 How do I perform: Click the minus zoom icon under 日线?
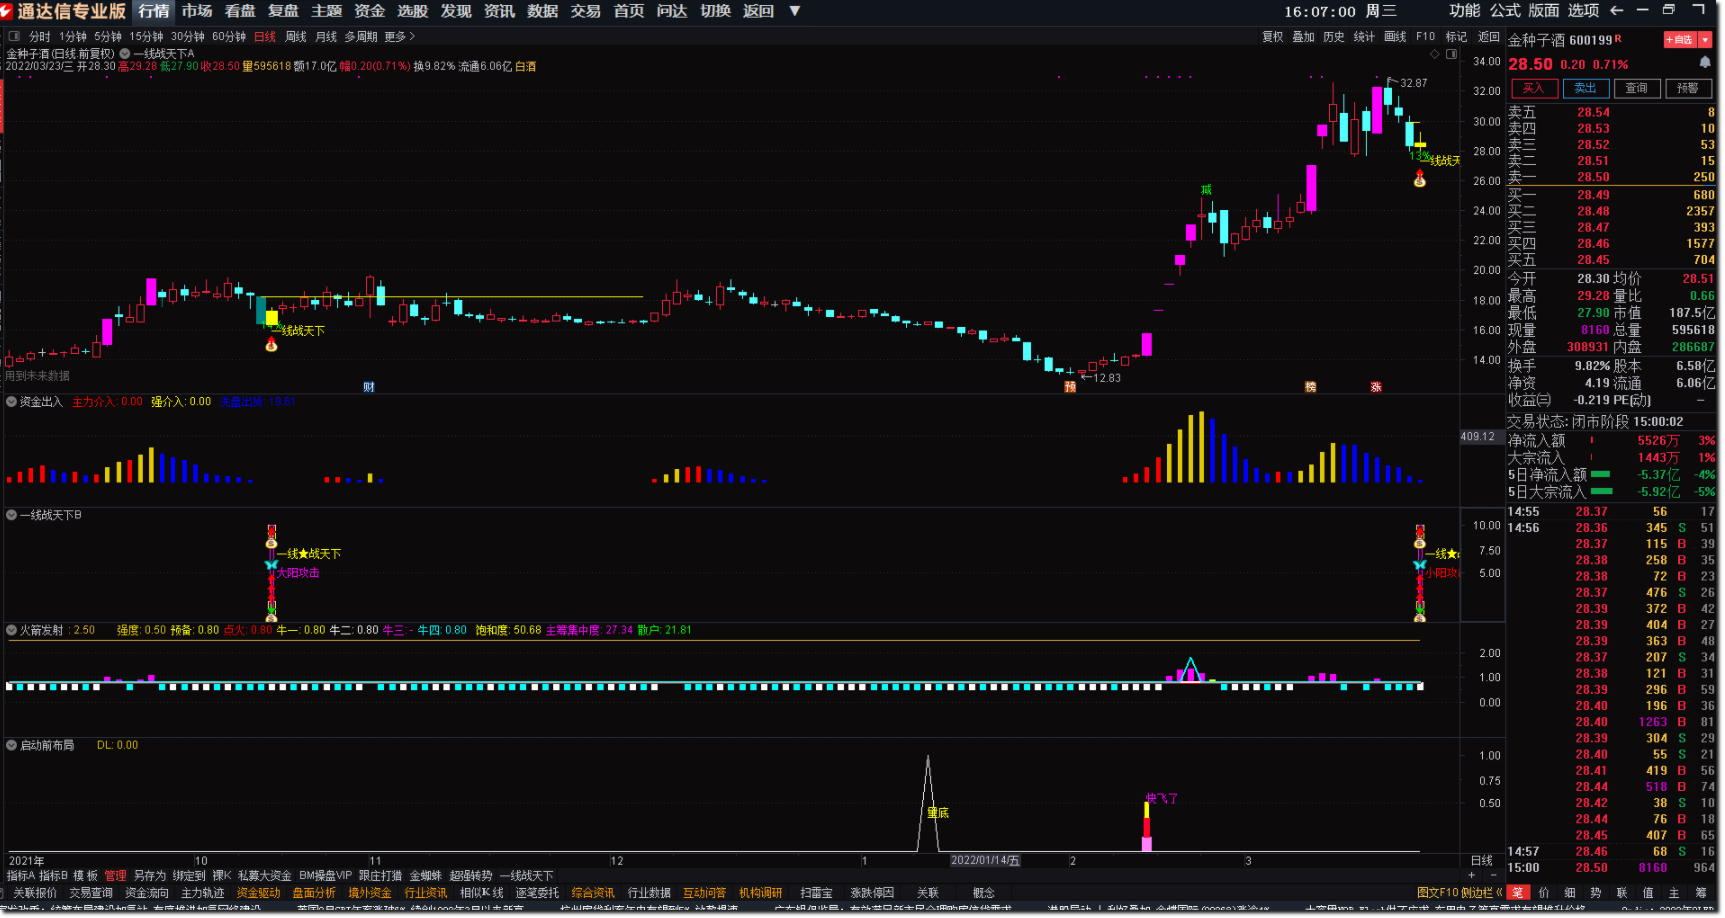1493,875
